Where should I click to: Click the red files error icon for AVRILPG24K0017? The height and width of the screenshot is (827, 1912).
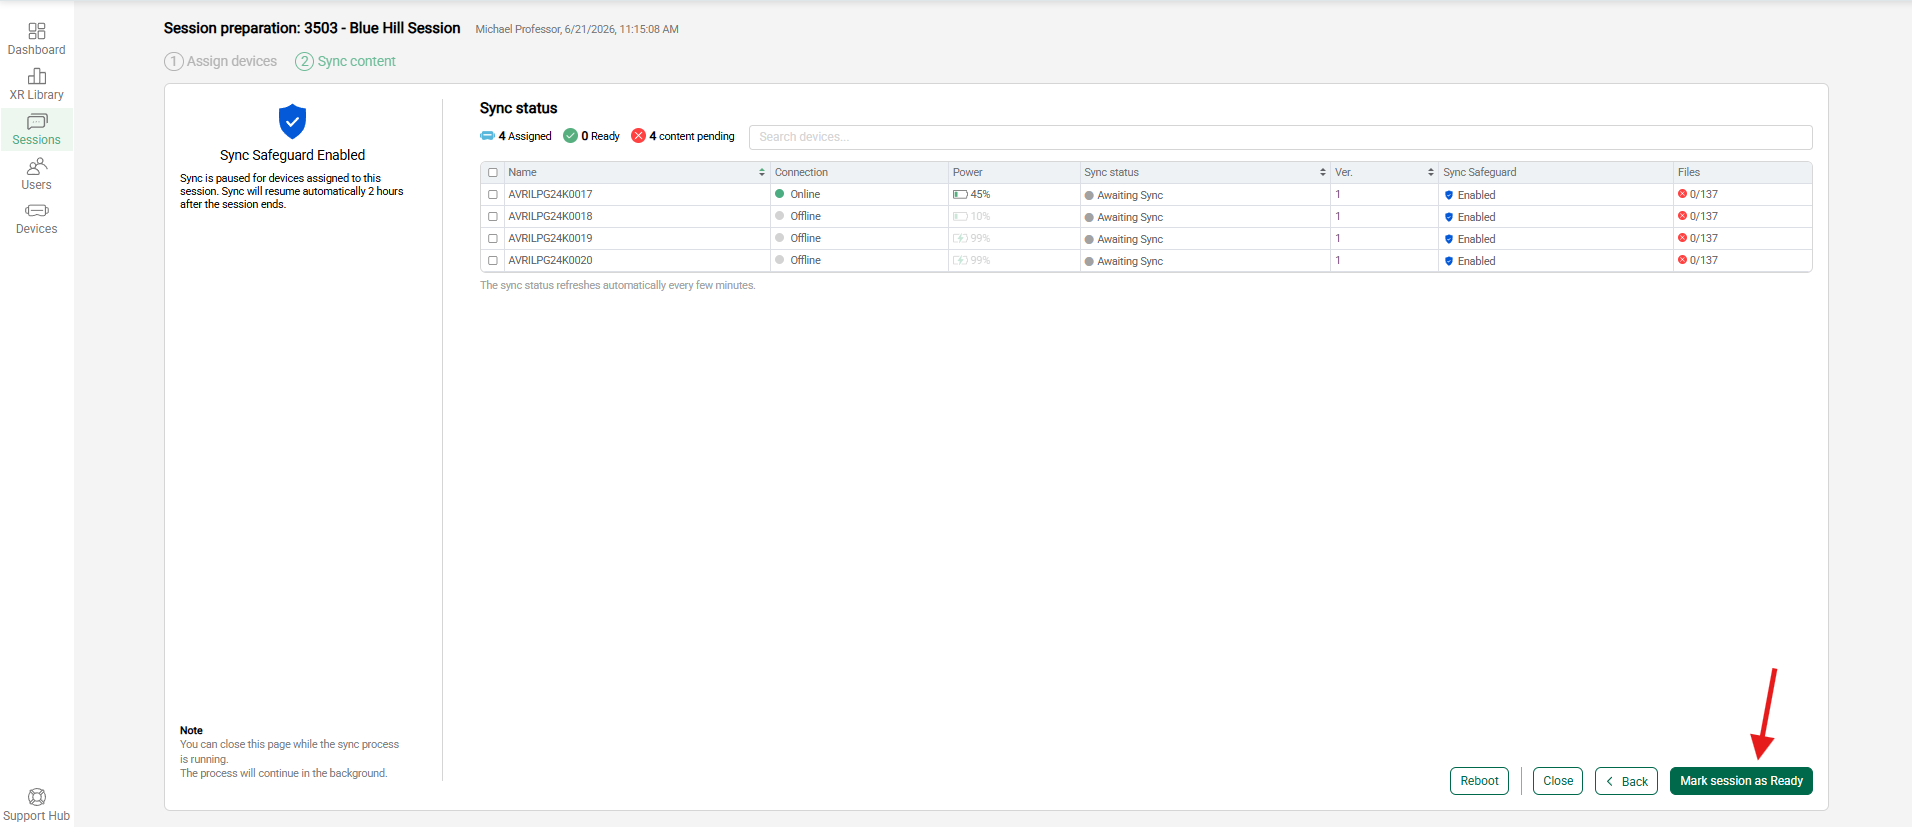(1683, 194)
